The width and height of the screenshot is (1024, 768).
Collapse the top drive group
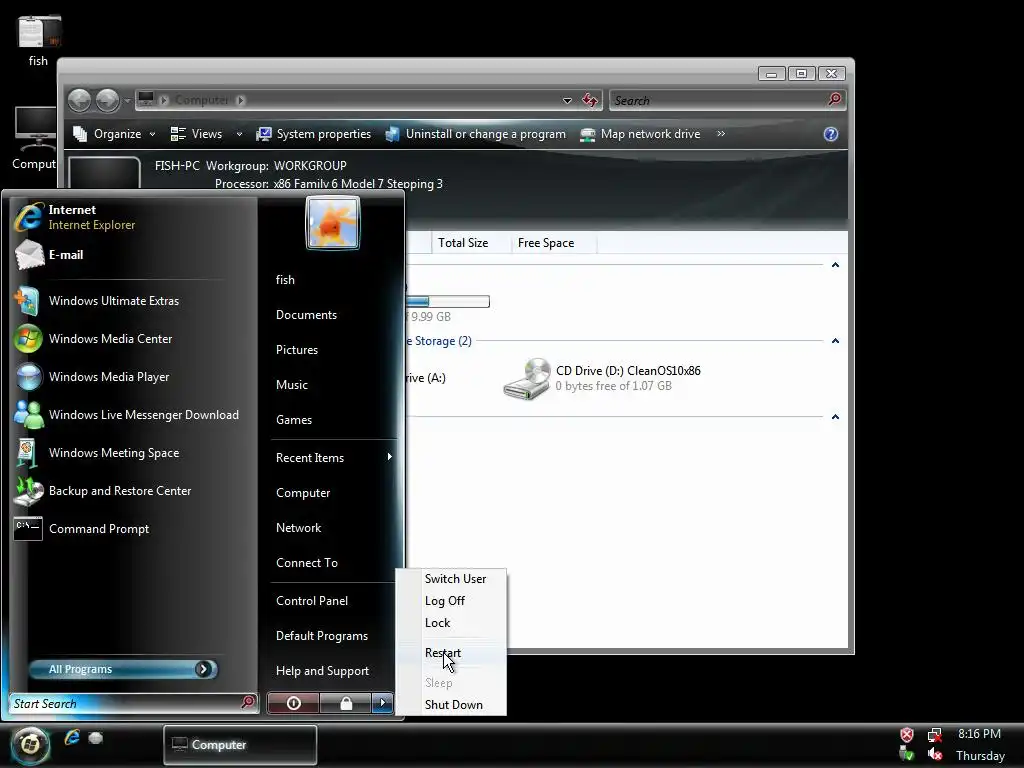point(835,265)
